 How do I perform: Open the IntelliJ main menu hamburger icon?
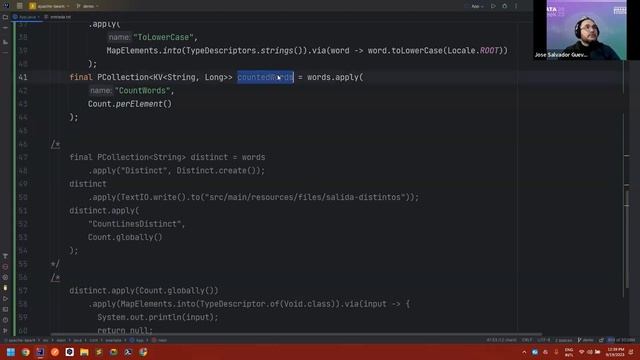(x=19, y=6)
